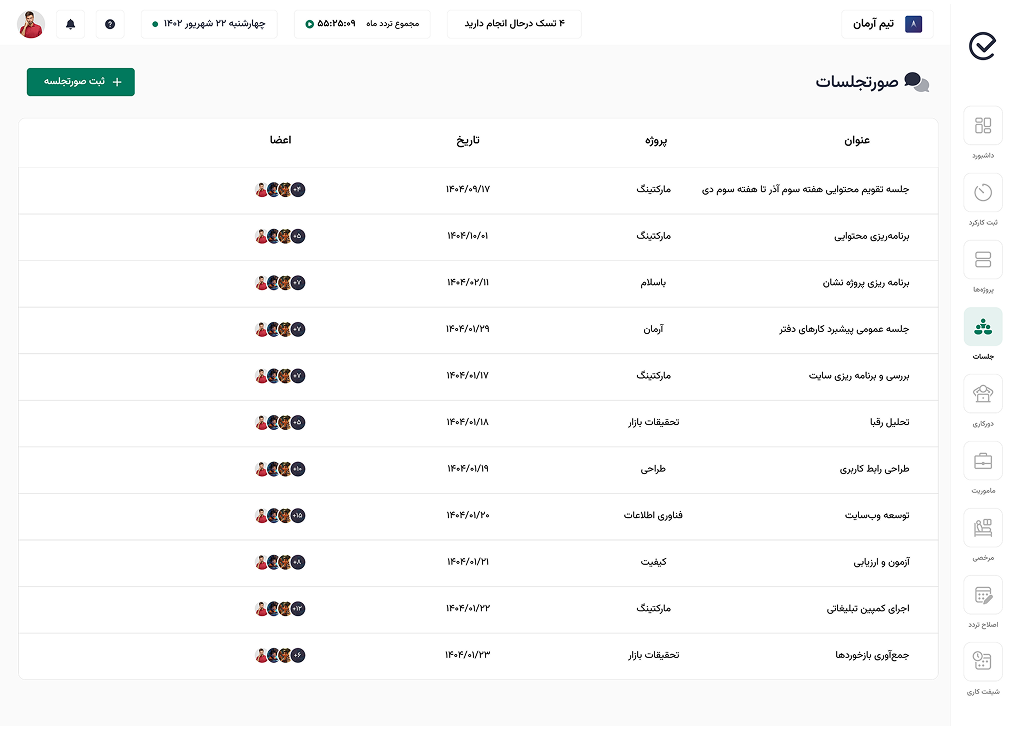Click the date چهارشنبه ۲۲ شهریور ۱۴۰۲ box

pyautogui.click(x=209, y=24)
